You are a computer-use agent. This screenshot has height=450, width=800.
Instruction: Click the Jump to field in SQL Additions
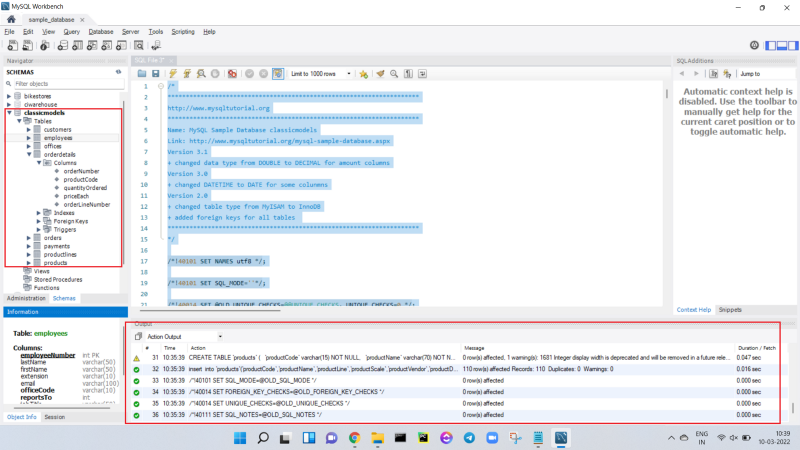(x=766, y=74)
